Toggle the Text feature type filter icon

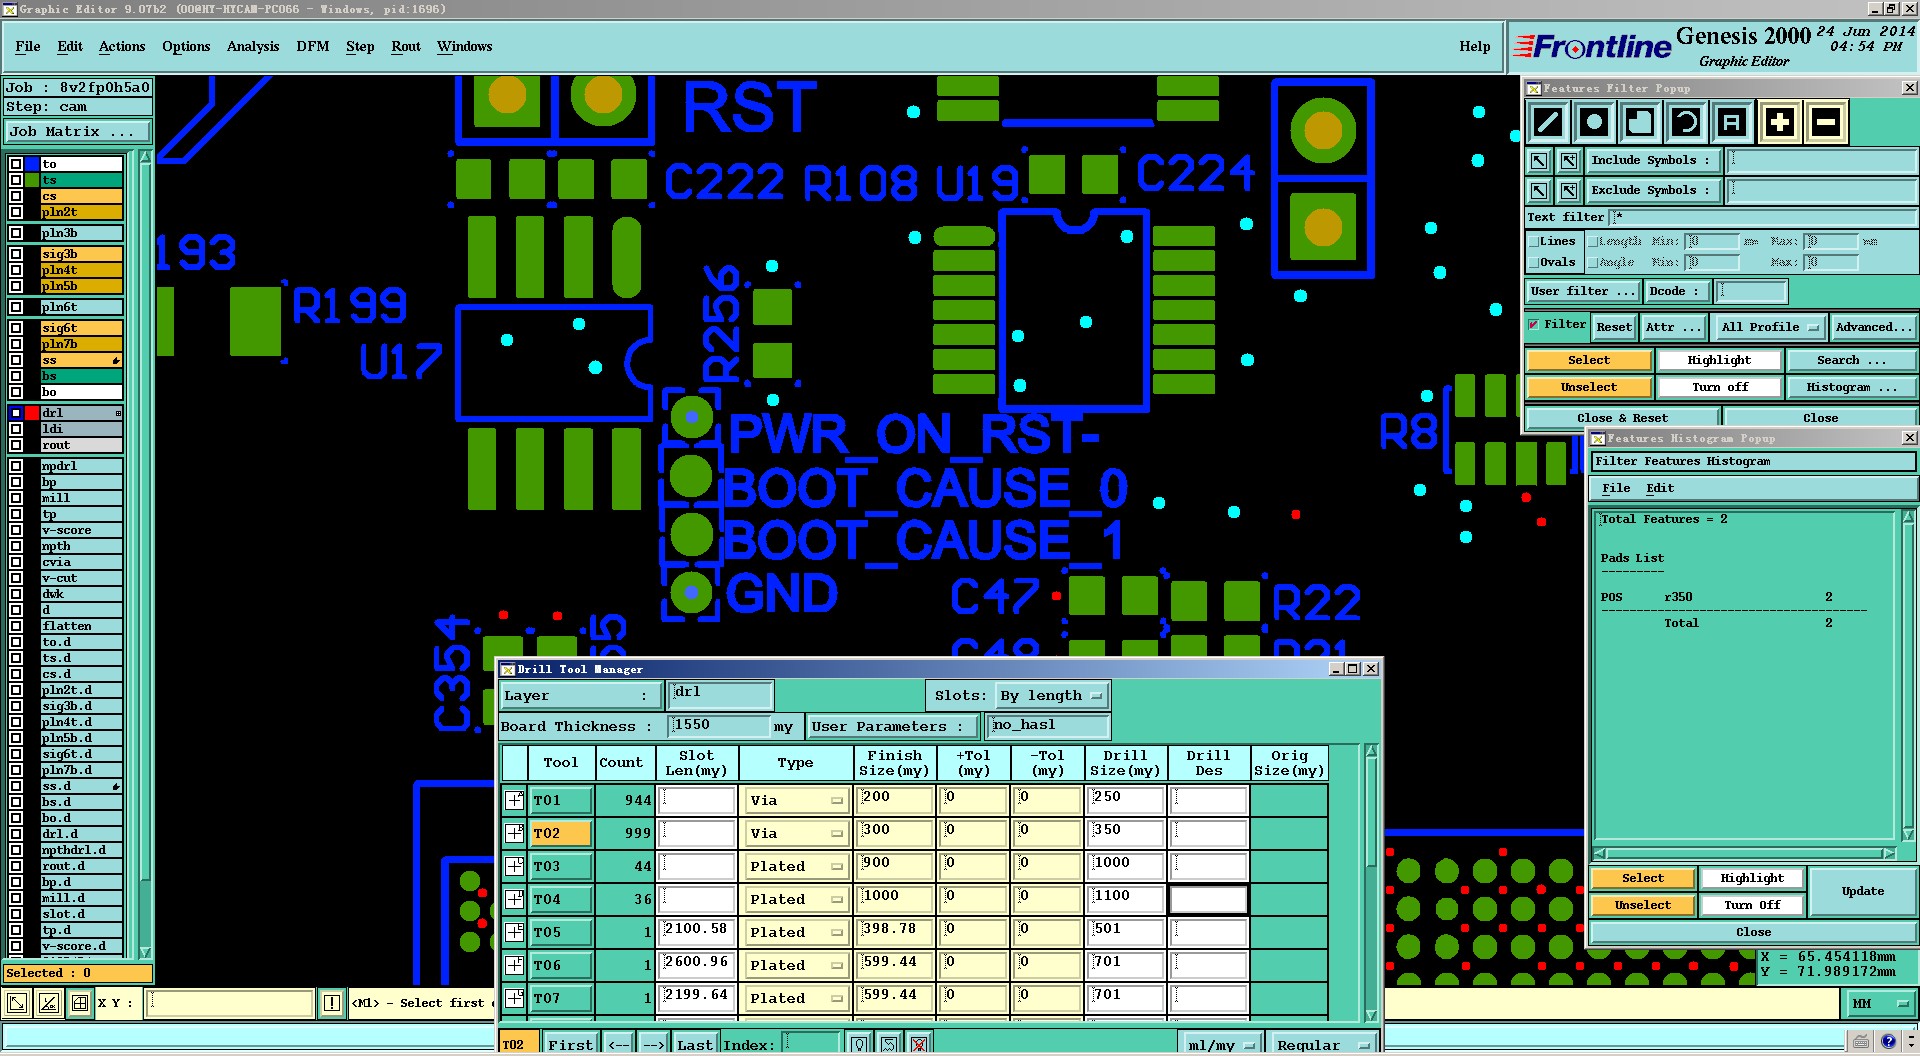pyautogui.click(x=1732, y=122)
